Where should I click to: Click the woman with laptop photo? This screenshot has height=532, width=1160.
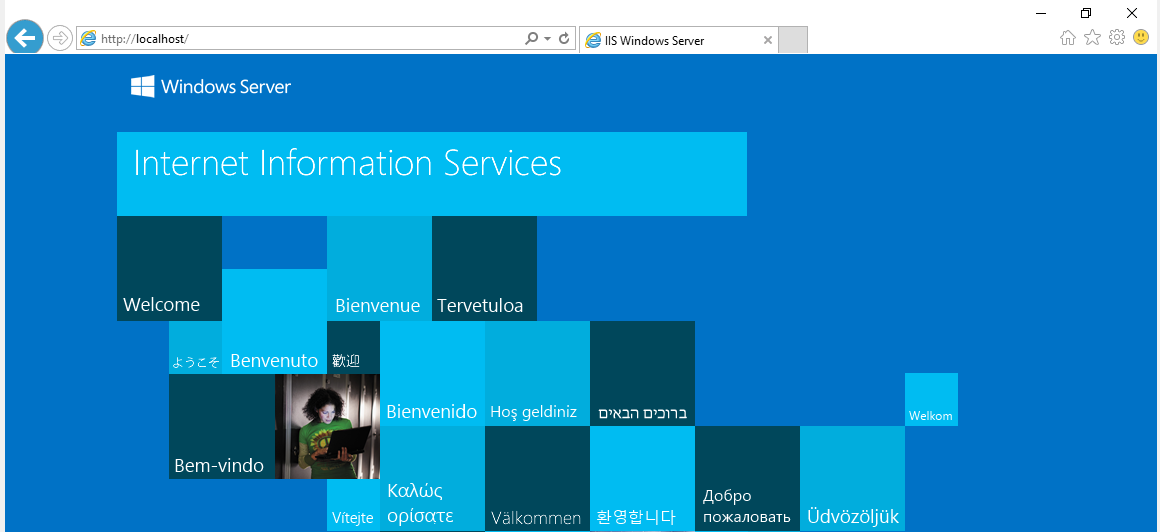click(x=327, y=426)
